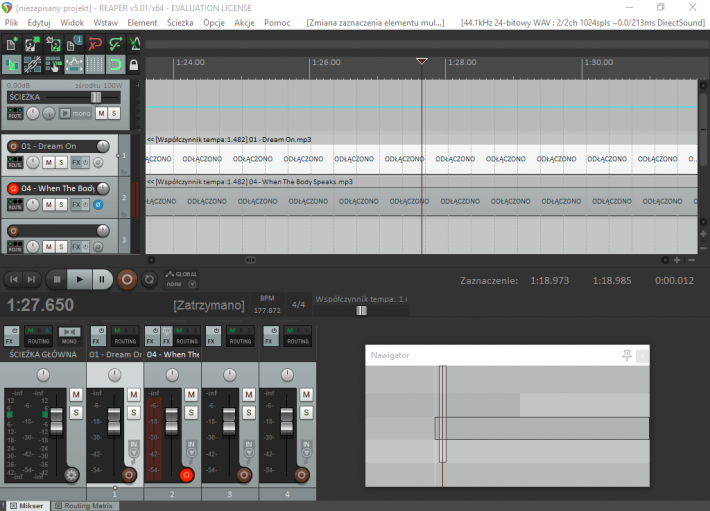The width and height of the screenshot is (710, 511).
Task: Switch to the Routing Matrix tab
Action: pos(84,506)
